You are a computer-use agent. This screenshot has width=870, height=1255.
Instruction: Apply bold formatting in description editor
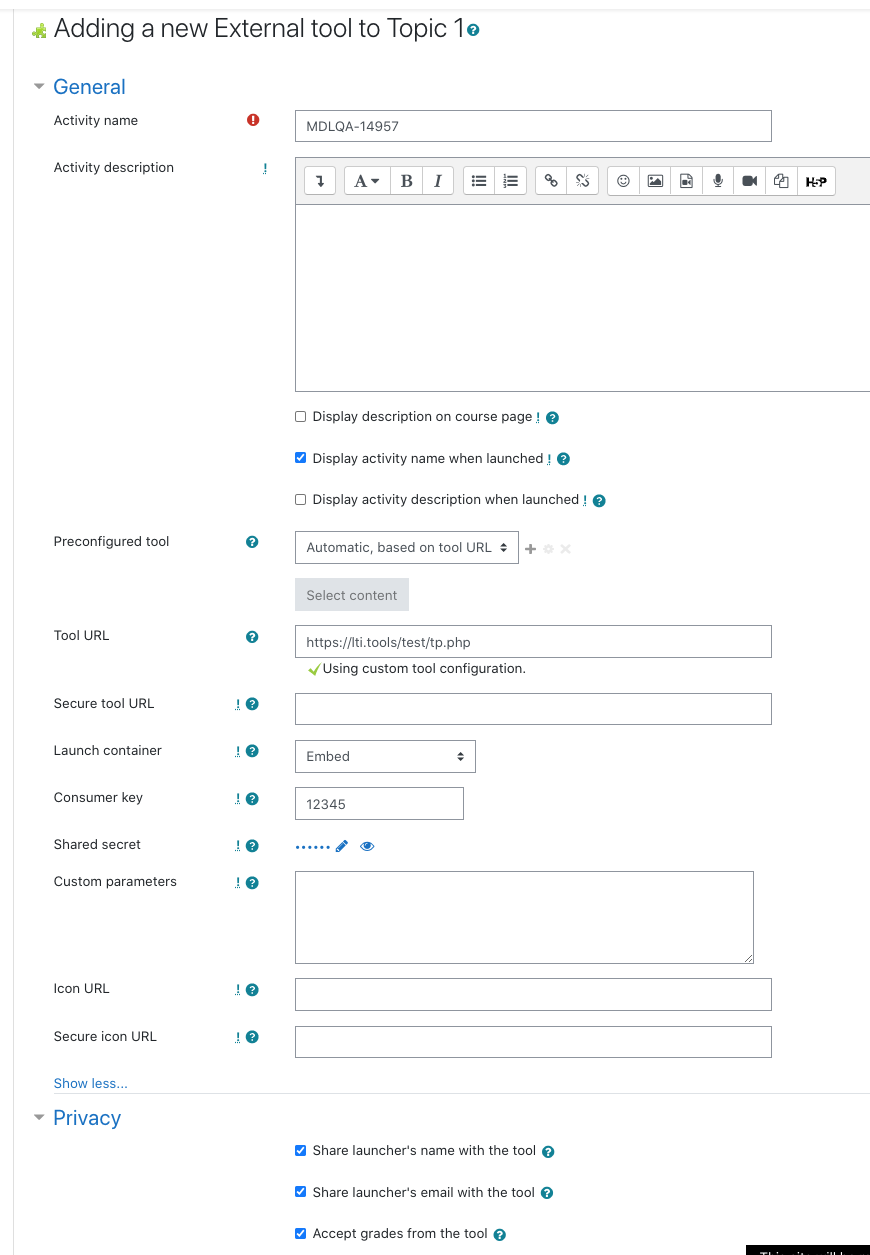[x=406, y=181]
